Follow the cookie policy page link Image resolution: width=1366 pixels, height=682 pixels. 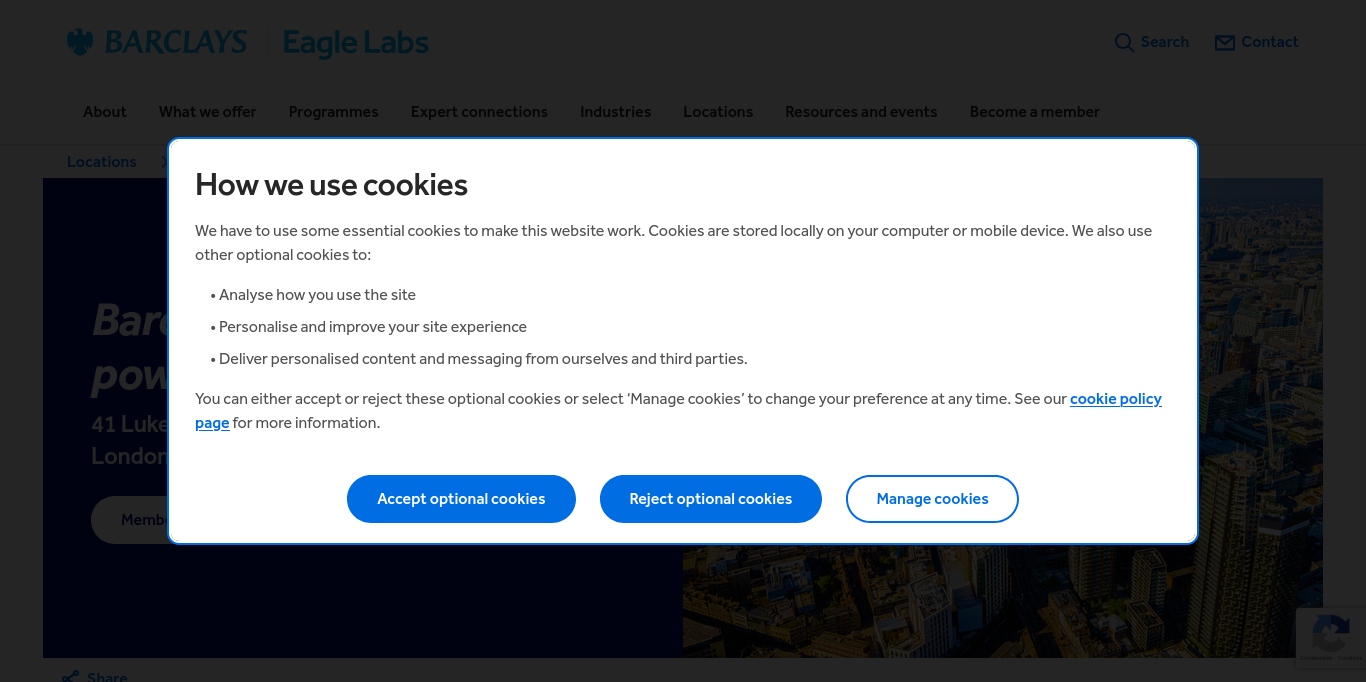tap(1115, 399)
